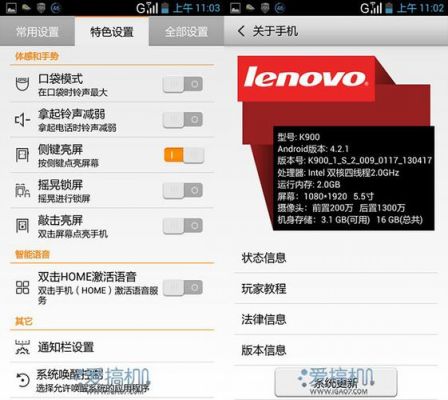The height and width of the screenshot is (400, 448).
Task: Click the 机身存储 3.1 GB line
Action: coord(350,220)
